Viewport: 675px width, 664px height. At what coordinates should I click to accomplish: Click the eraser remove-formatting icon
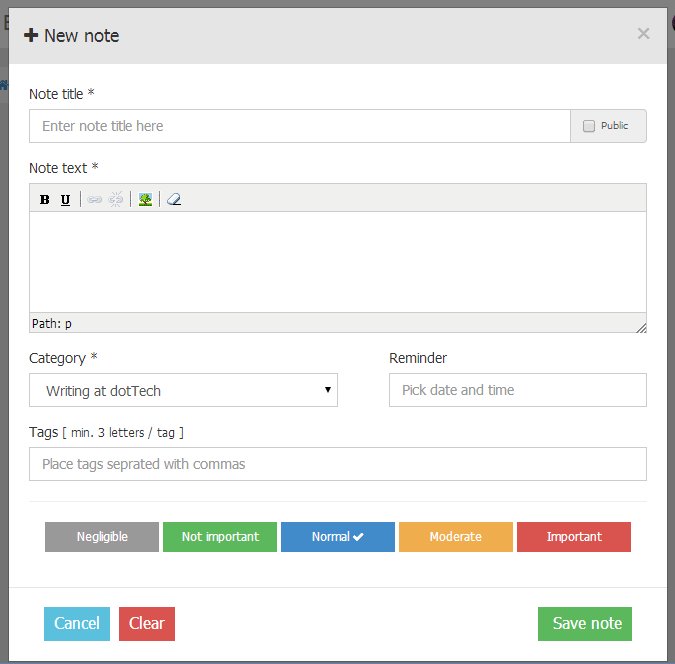click(174, 199)
